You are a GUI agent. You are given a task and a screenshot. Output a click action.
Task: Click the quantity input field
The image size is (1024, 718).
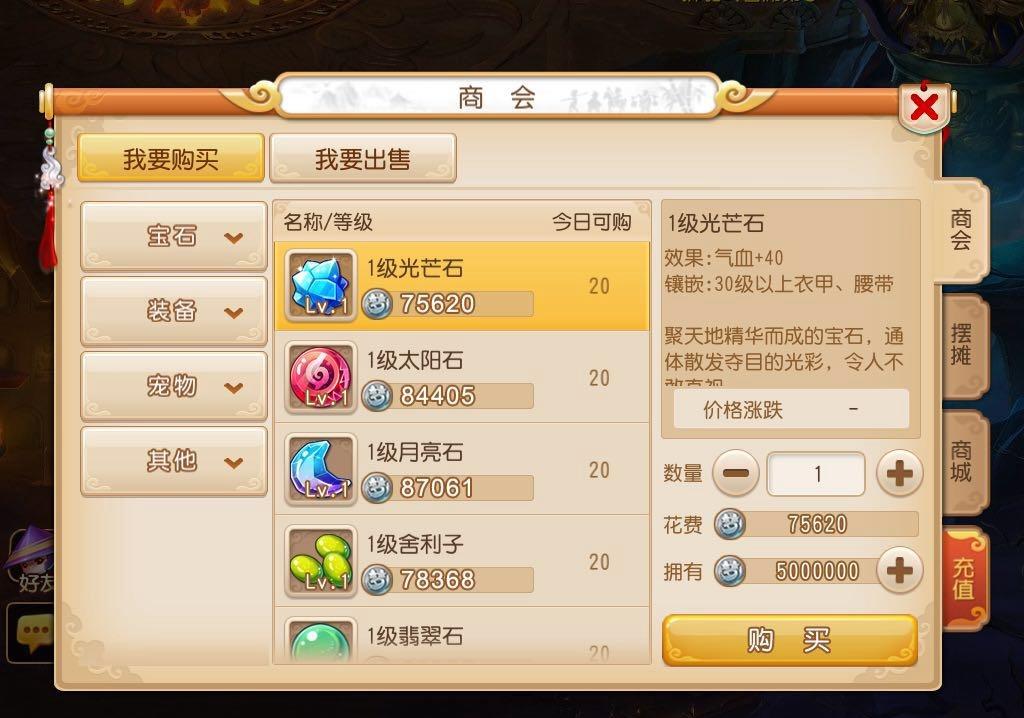pos(817,474)
